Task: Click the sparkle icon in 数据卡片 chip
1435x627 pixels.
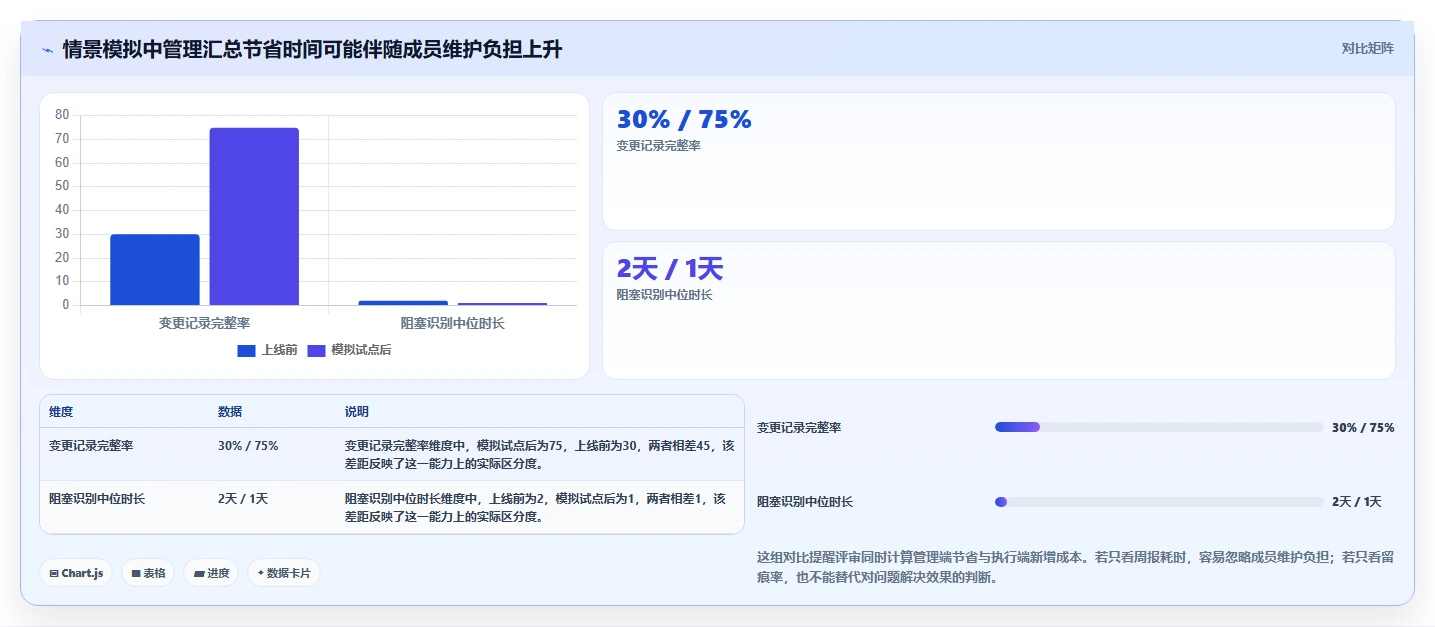Action: pos(261,573)
